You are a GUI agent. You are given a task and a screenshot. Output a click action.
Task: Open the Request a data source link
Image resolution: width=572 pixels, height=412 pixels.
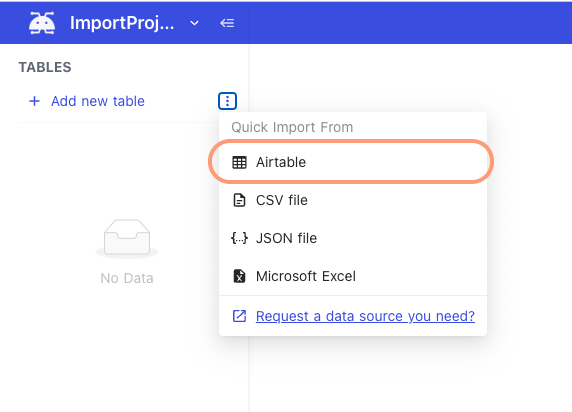click(x=365, y=316)
